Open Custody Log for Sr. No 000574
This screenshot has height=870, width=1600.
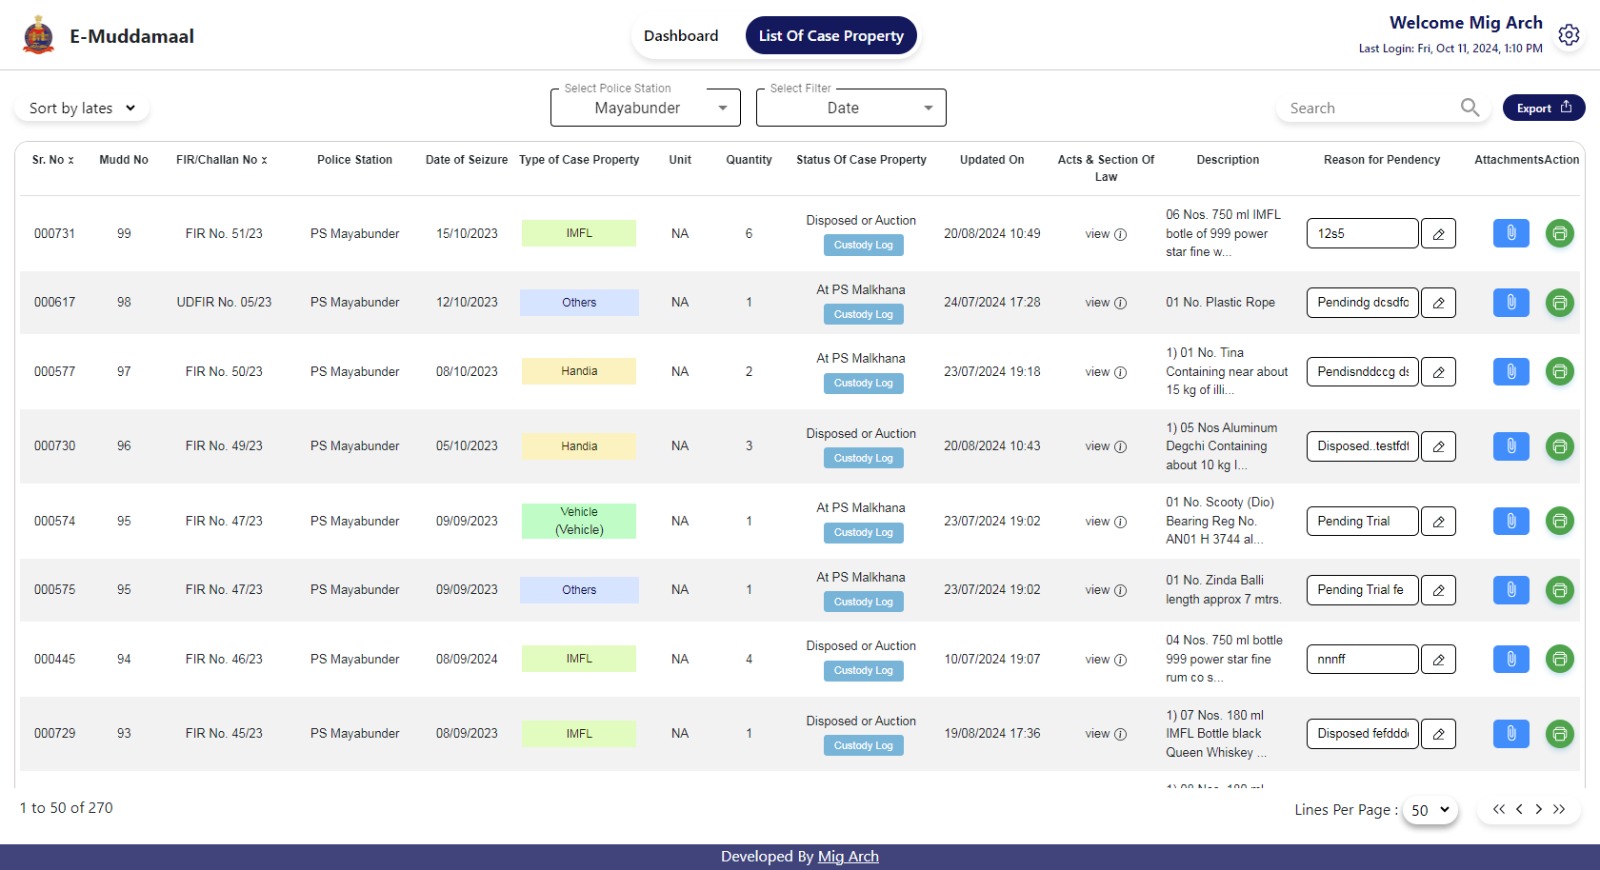[x=863, y=532]
